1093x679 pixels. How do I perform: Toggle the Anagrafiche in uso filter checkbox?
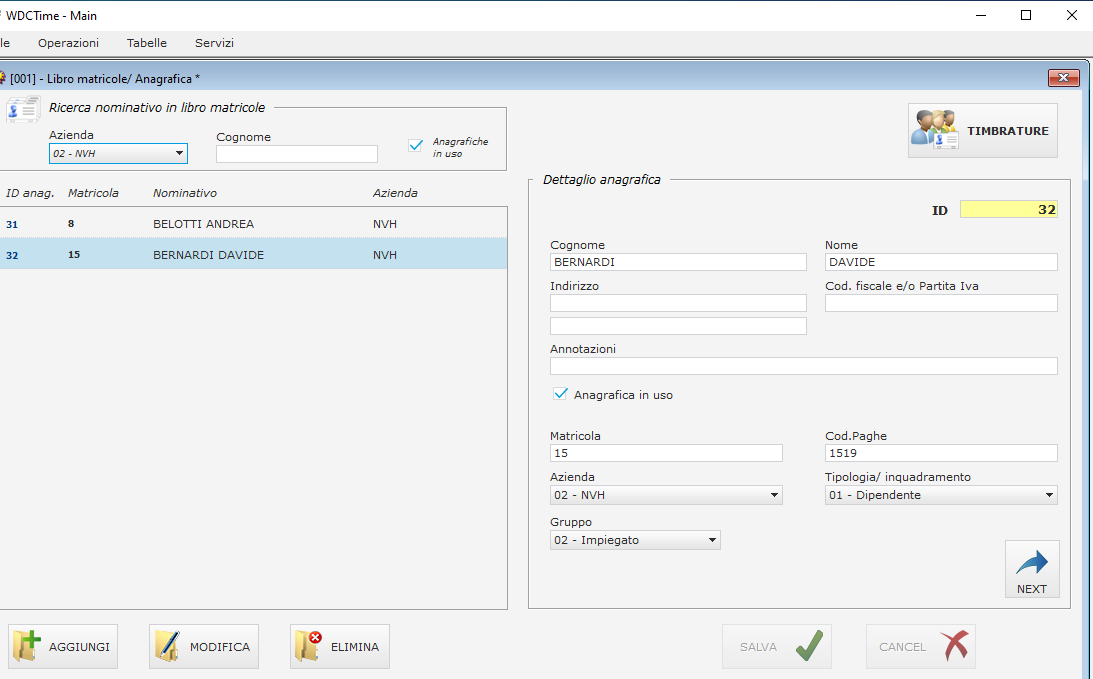click(415, 145)
